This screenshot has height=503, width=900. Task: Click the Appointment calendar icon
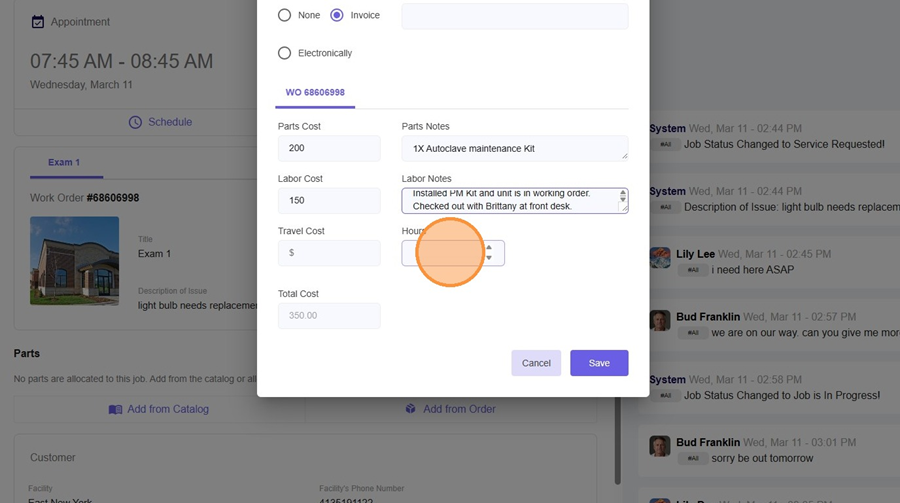point(38,21)
